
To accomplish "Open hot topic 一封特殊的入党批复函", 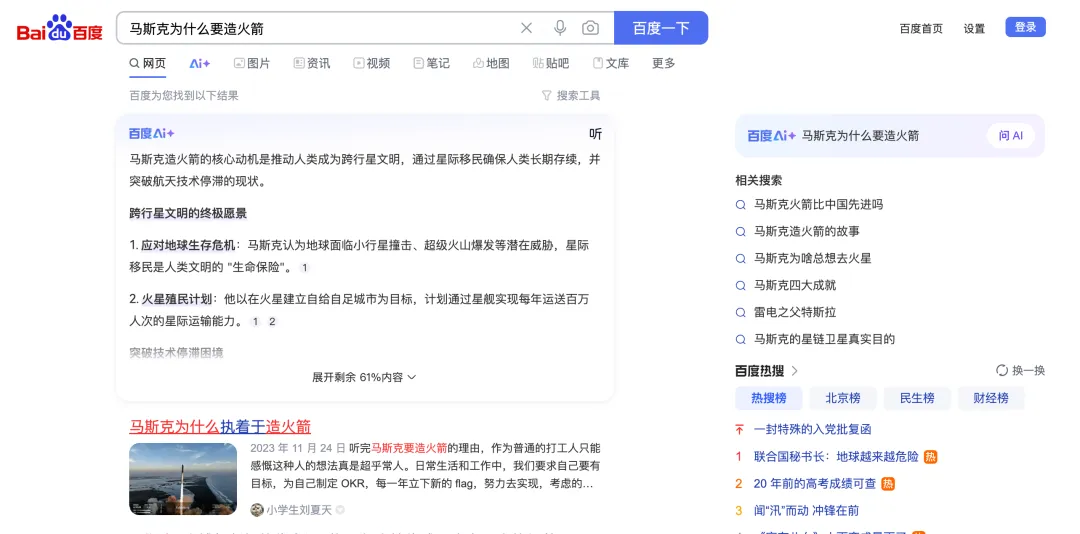I will [x=813, y=429].
